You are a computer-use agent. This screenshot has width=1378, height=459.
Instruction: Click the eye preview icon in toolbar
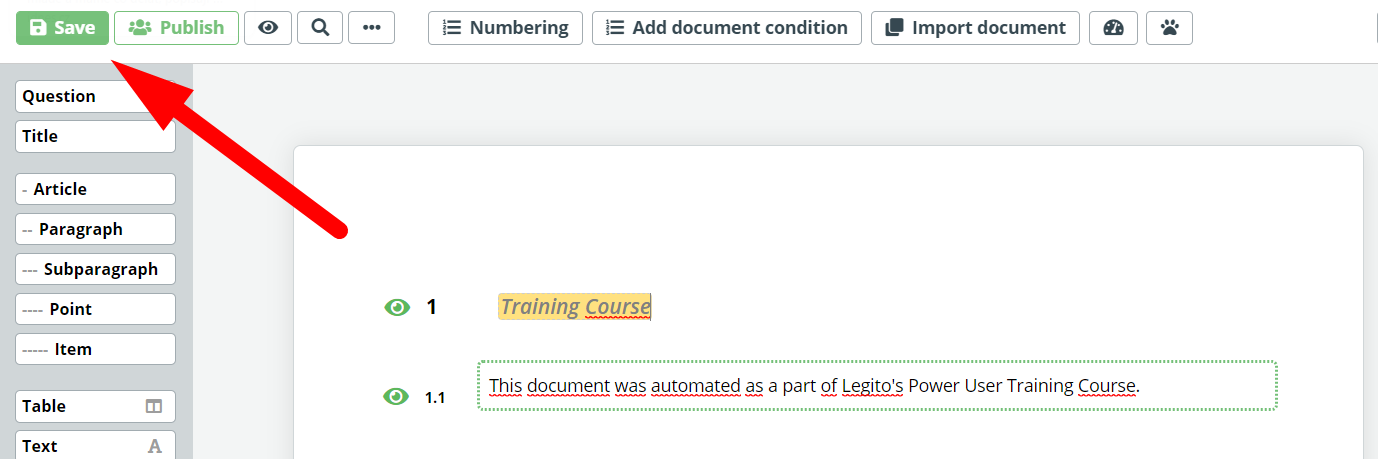click(x=268, y=28)
